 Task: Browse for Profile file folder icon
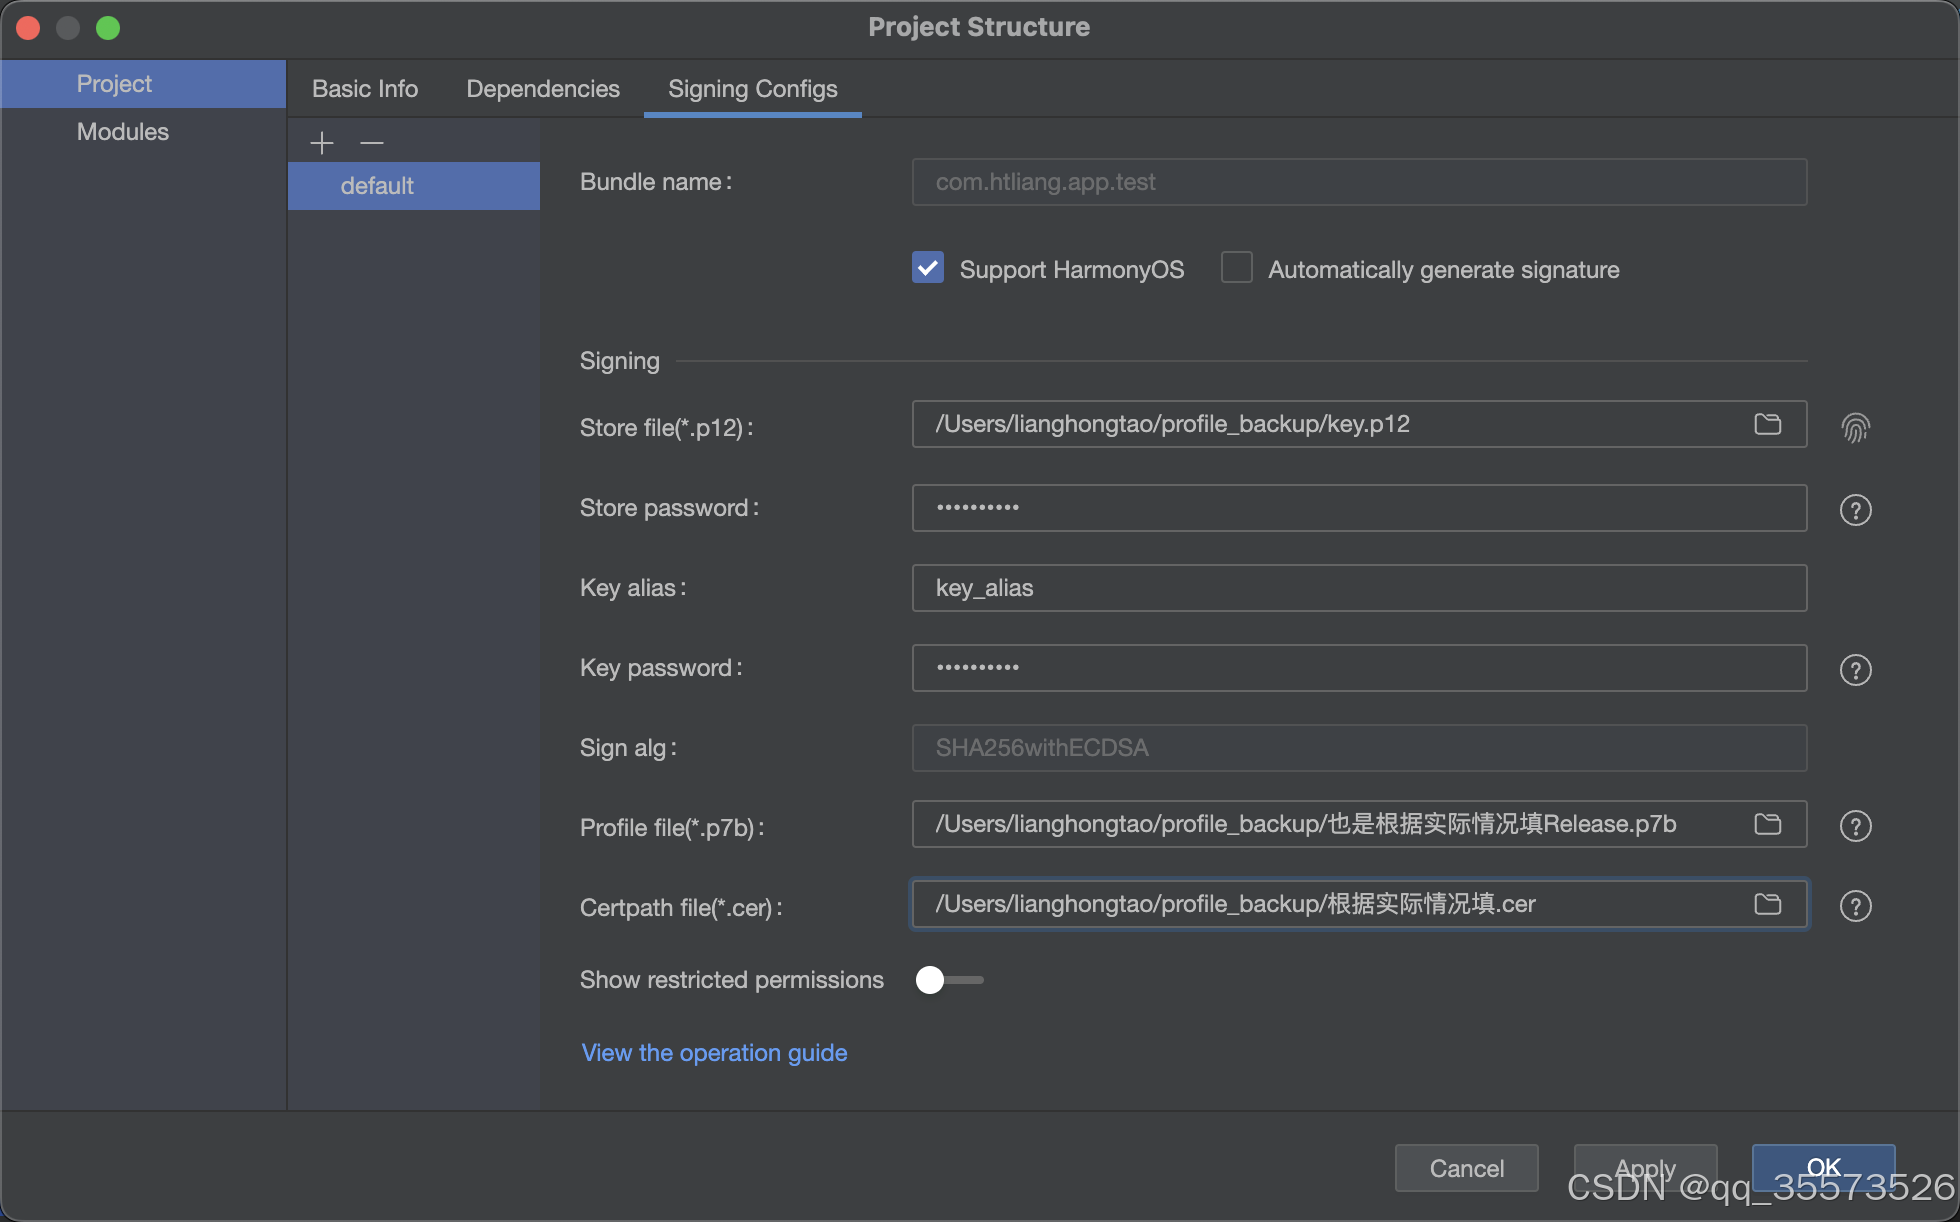[1767, 824]
